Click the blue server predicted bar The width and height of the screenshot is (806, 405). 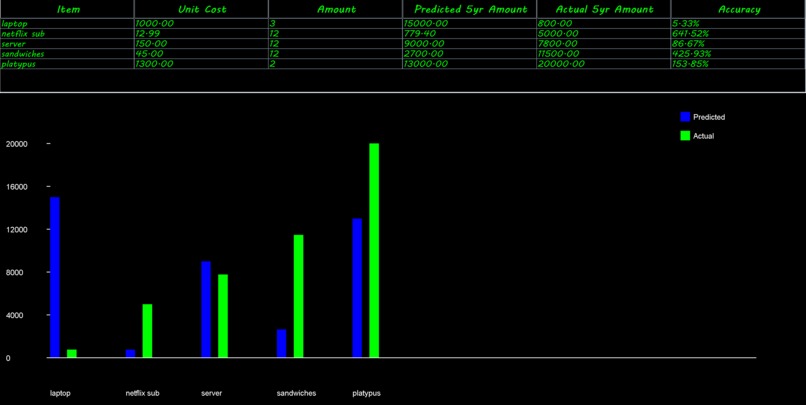[206, 309]
